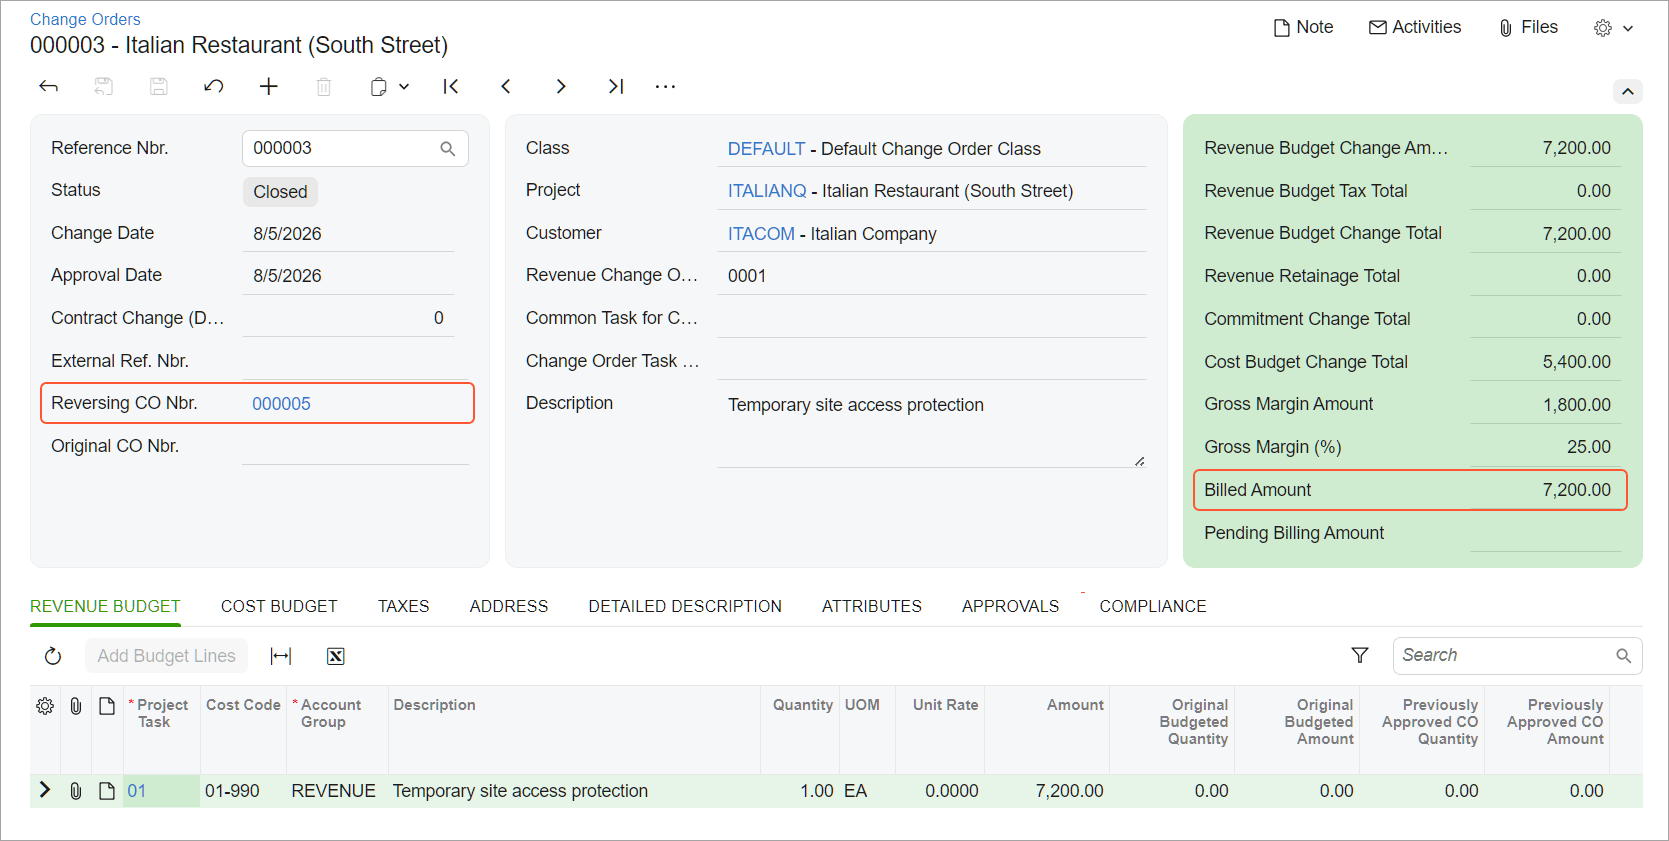Select cost code 01-990 cell

coord(243,791)
